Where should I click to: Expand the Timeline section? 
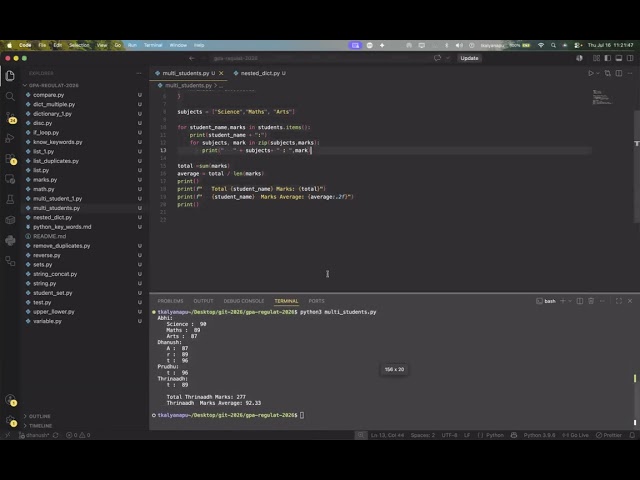pyautogui.click(x=40, y=426)
